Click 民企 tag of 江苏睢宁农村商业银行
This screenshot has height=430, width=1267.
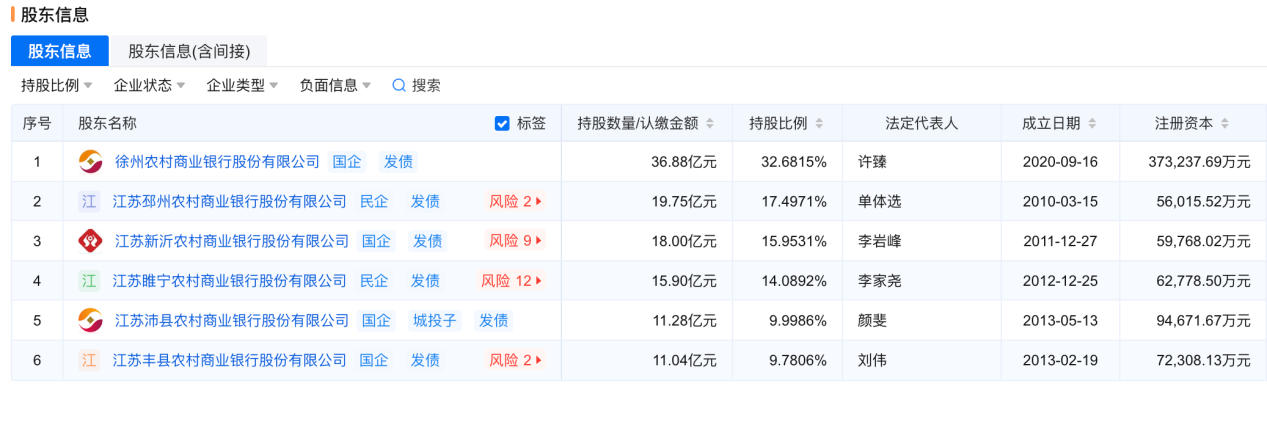(x=374, y=281)
